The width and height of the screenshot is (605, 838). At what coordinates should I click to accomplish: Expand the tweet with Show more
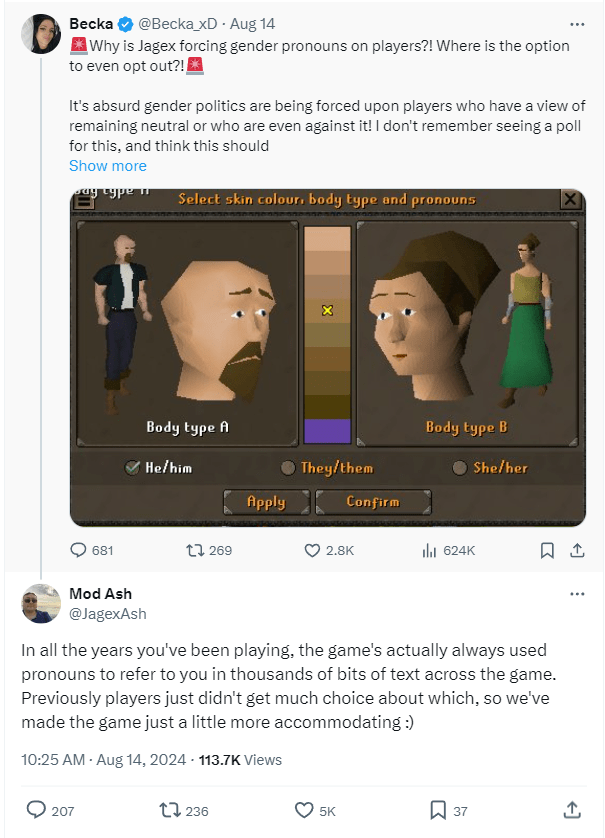coord(107,165)
